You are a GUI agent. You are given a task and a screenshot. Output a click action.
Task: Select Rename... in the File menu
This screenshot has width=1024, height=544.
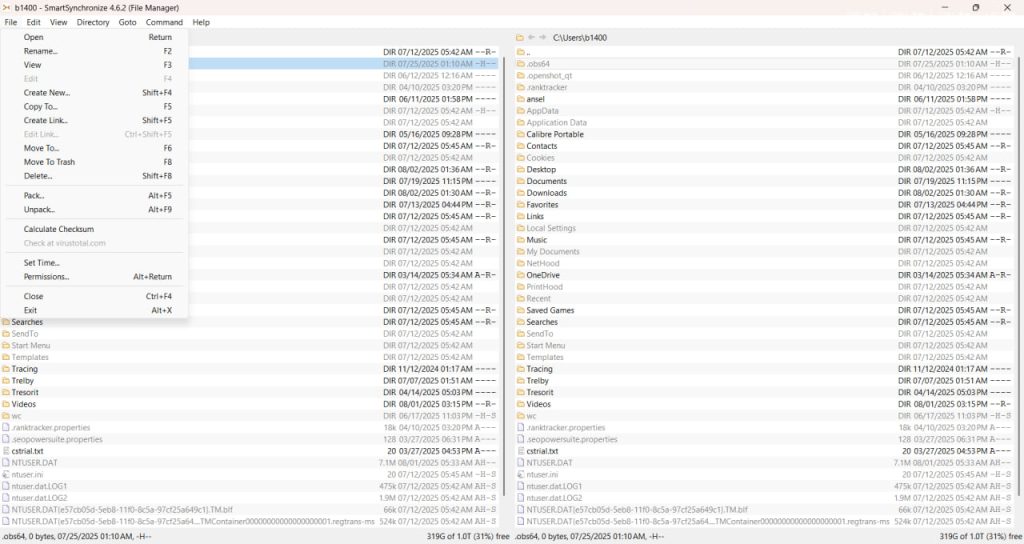click(x=94, y=51)
